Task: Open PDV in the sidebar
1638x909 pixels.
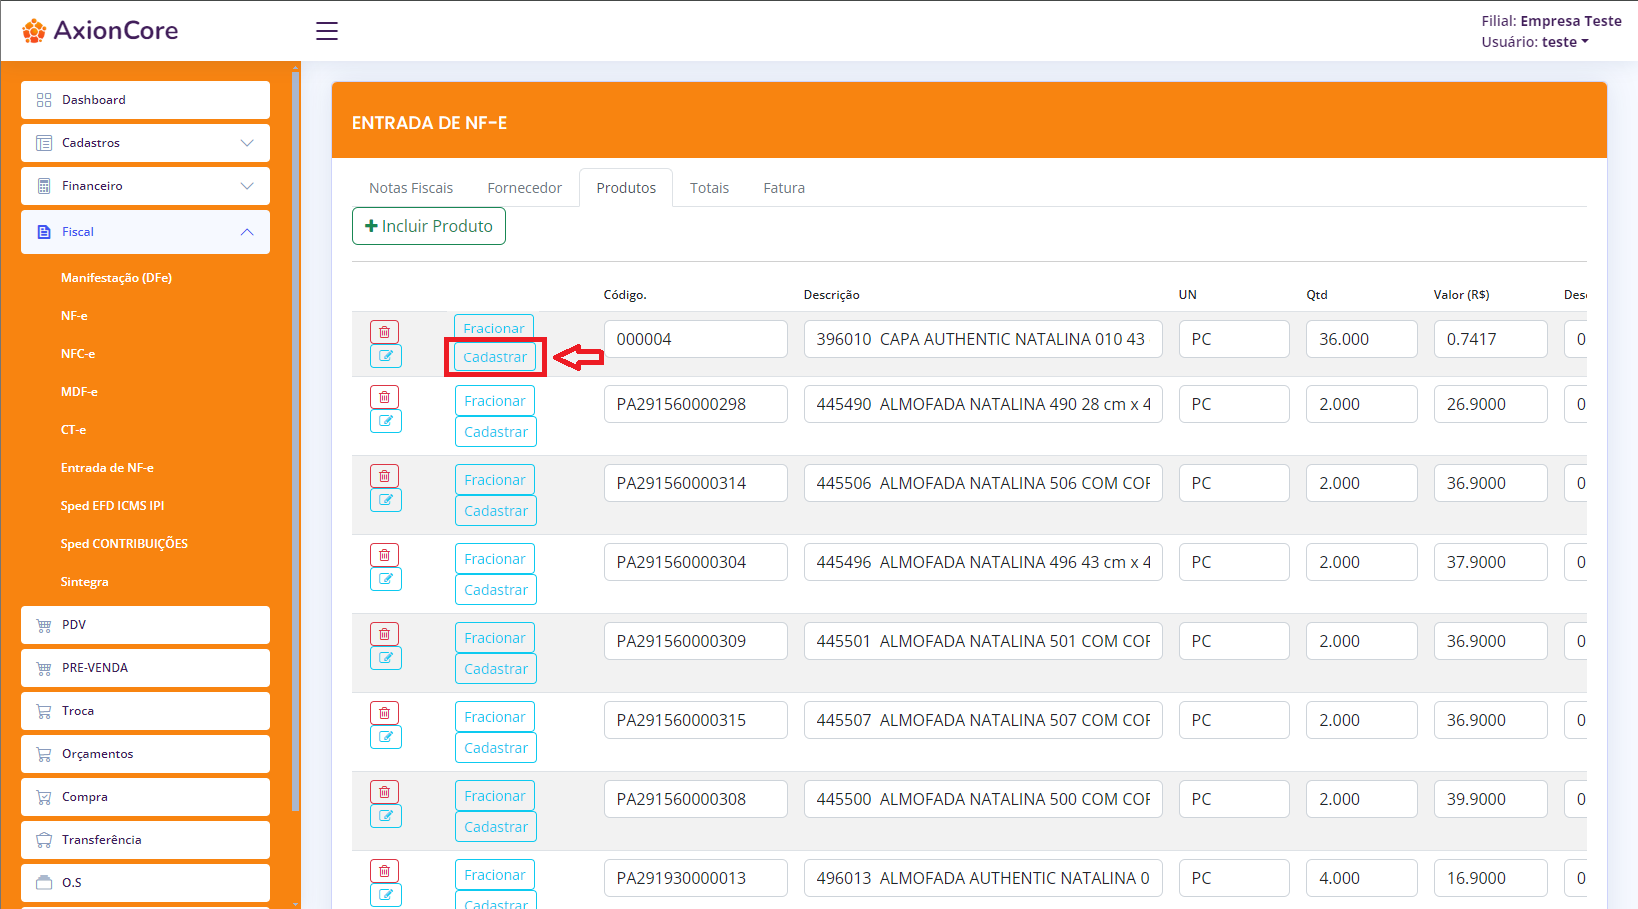Action: (145, 625)
